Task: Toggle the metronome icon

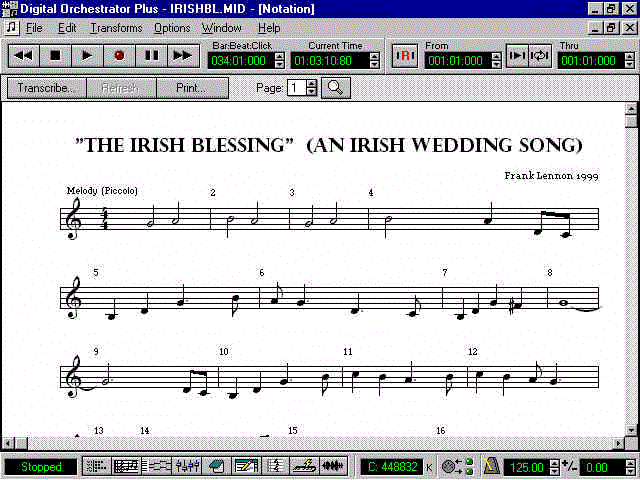Action: coord(491,467)
